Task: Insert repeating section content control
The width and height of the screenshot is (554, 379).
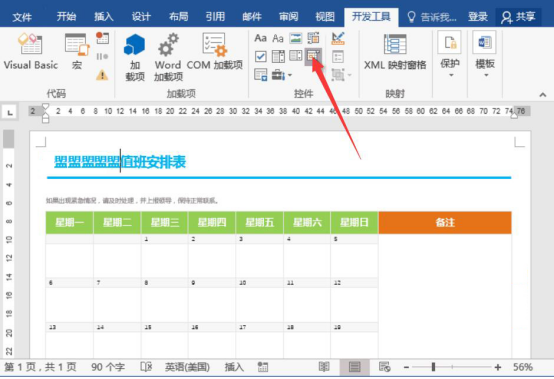Action: 261,75
